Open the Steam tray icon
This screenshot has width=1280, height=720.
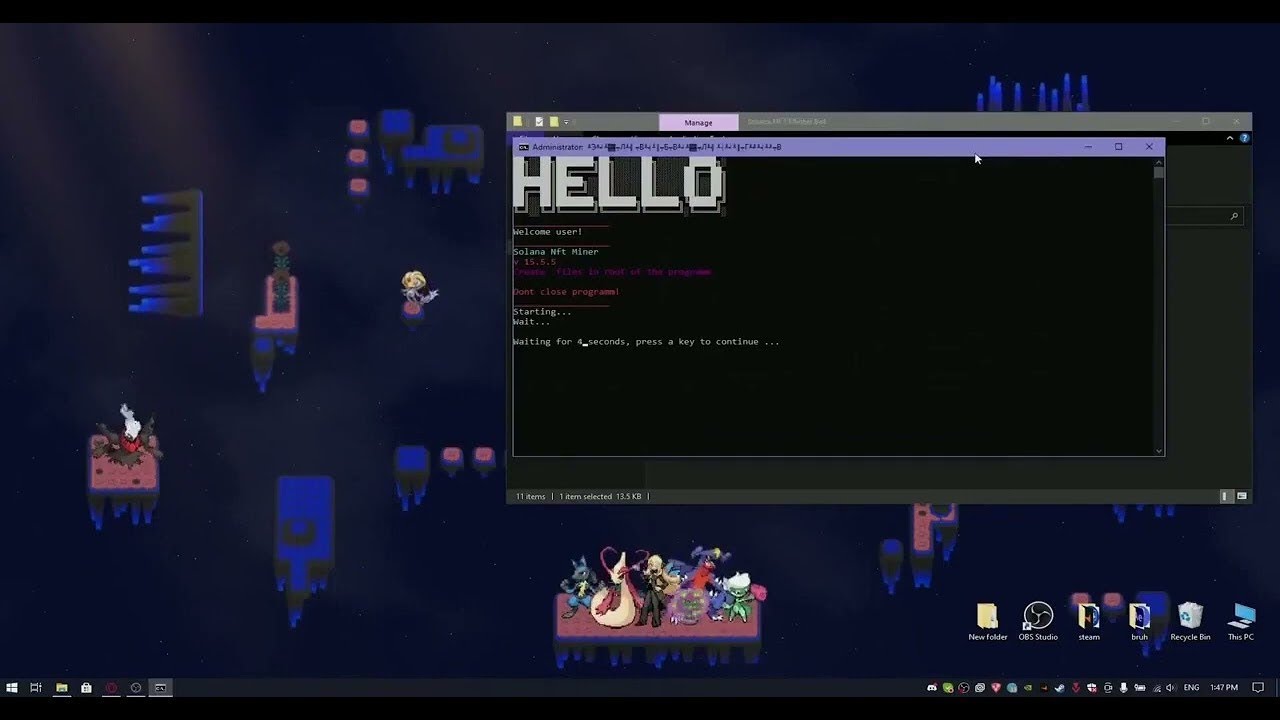tap(1059, 688)
